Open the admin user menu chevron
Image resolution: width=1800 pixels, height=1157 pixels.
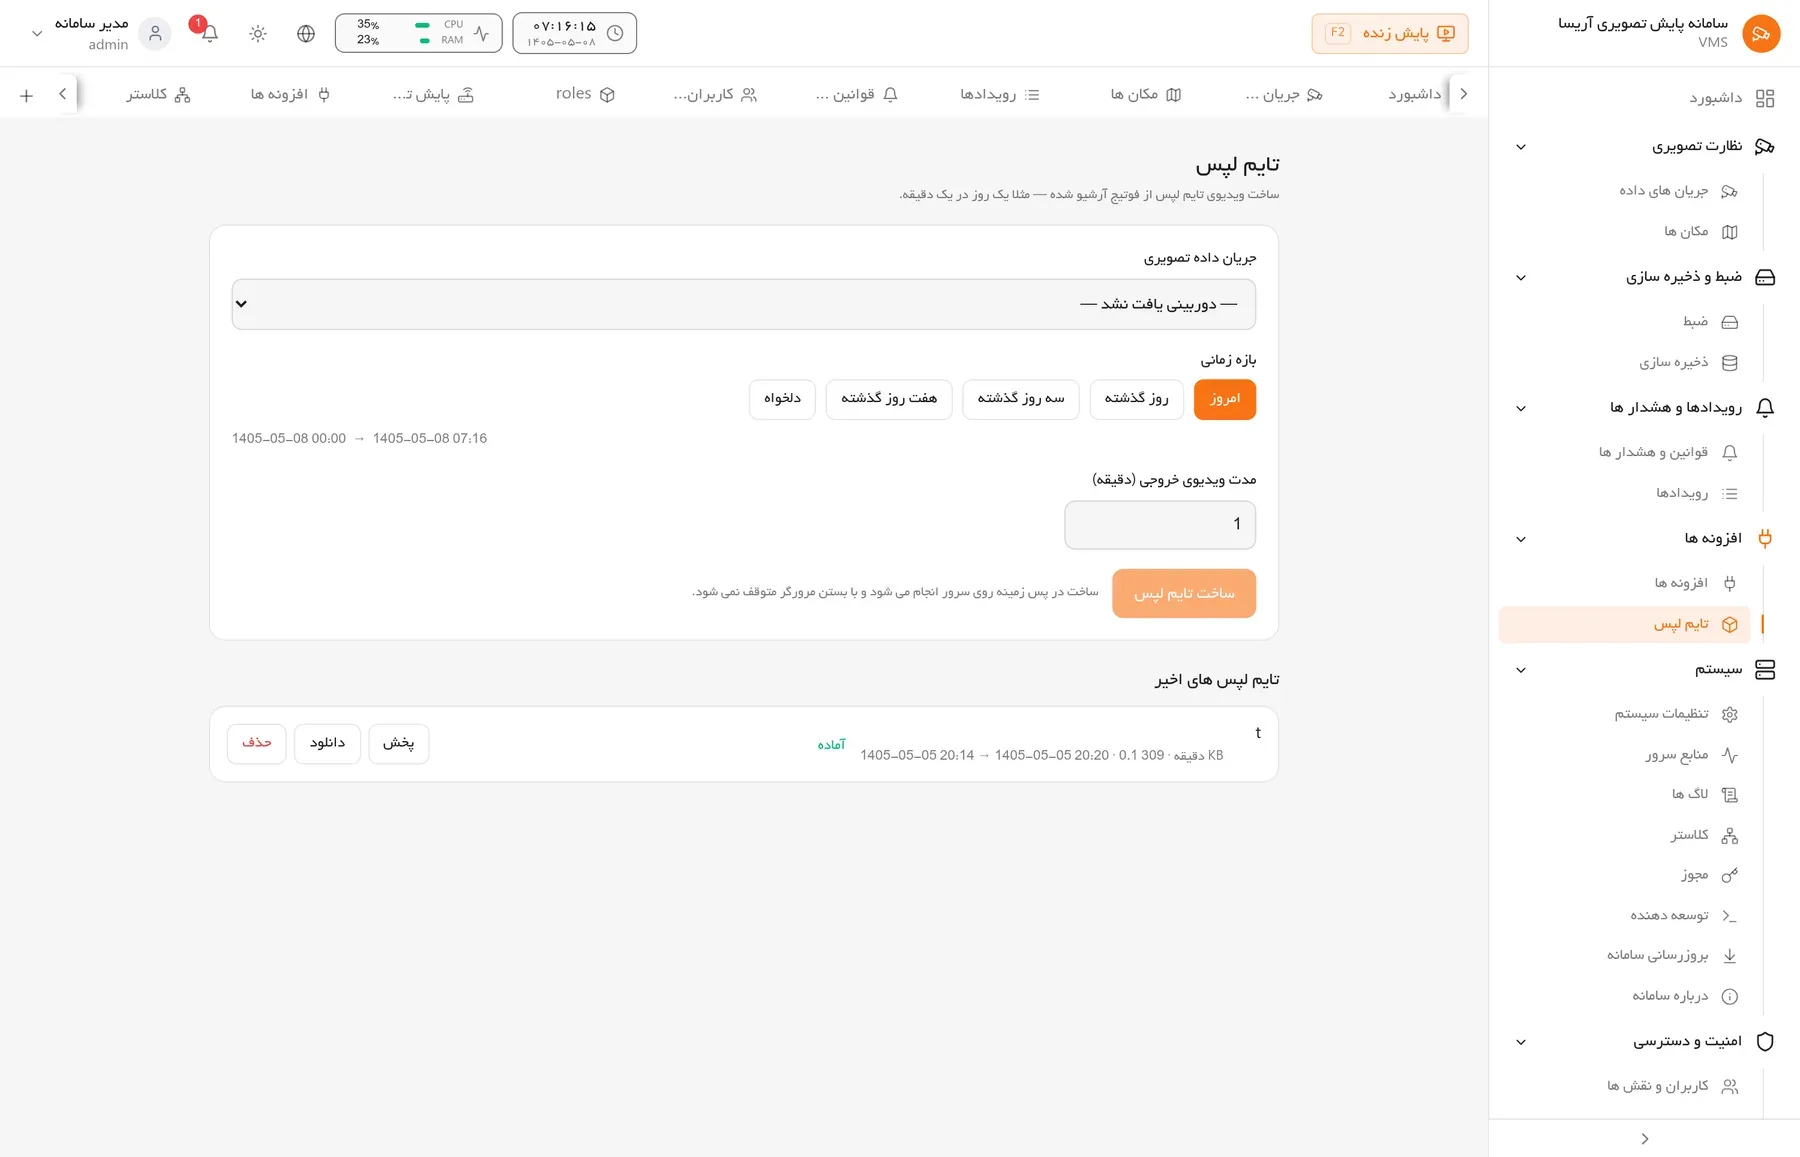coord(37,33)
